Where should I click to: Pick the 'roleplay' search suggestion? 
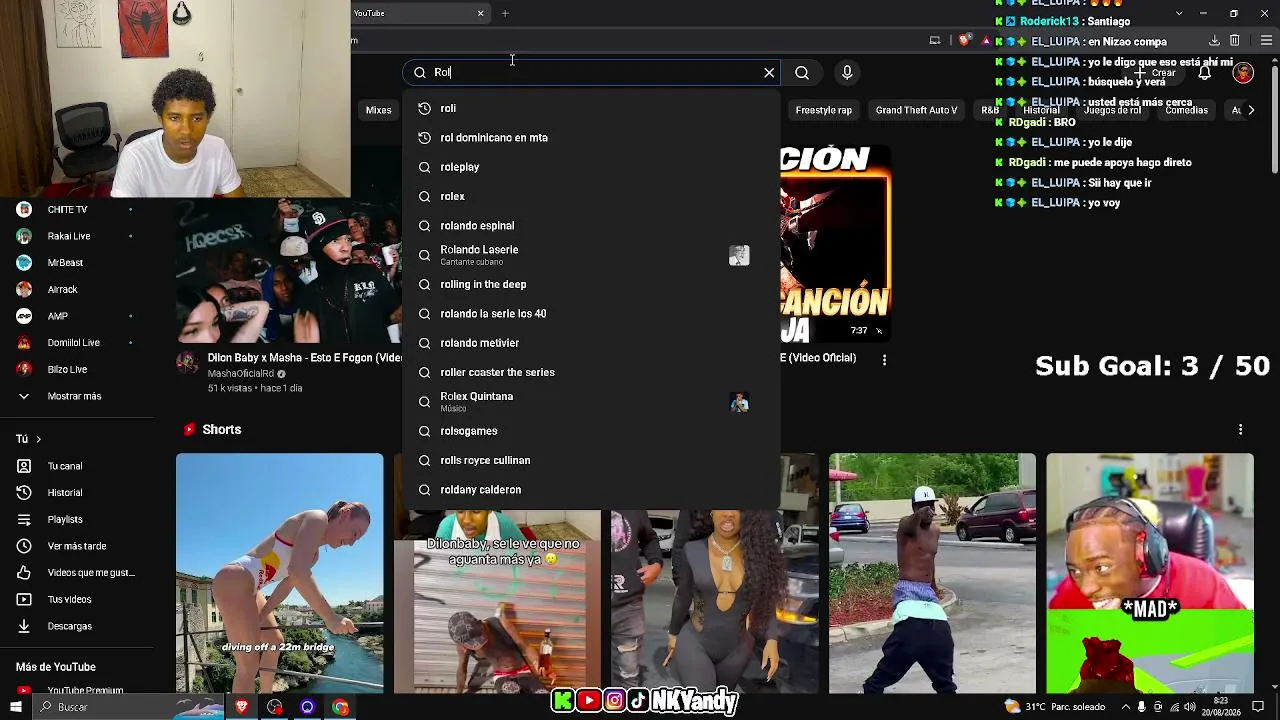point(591,167)
